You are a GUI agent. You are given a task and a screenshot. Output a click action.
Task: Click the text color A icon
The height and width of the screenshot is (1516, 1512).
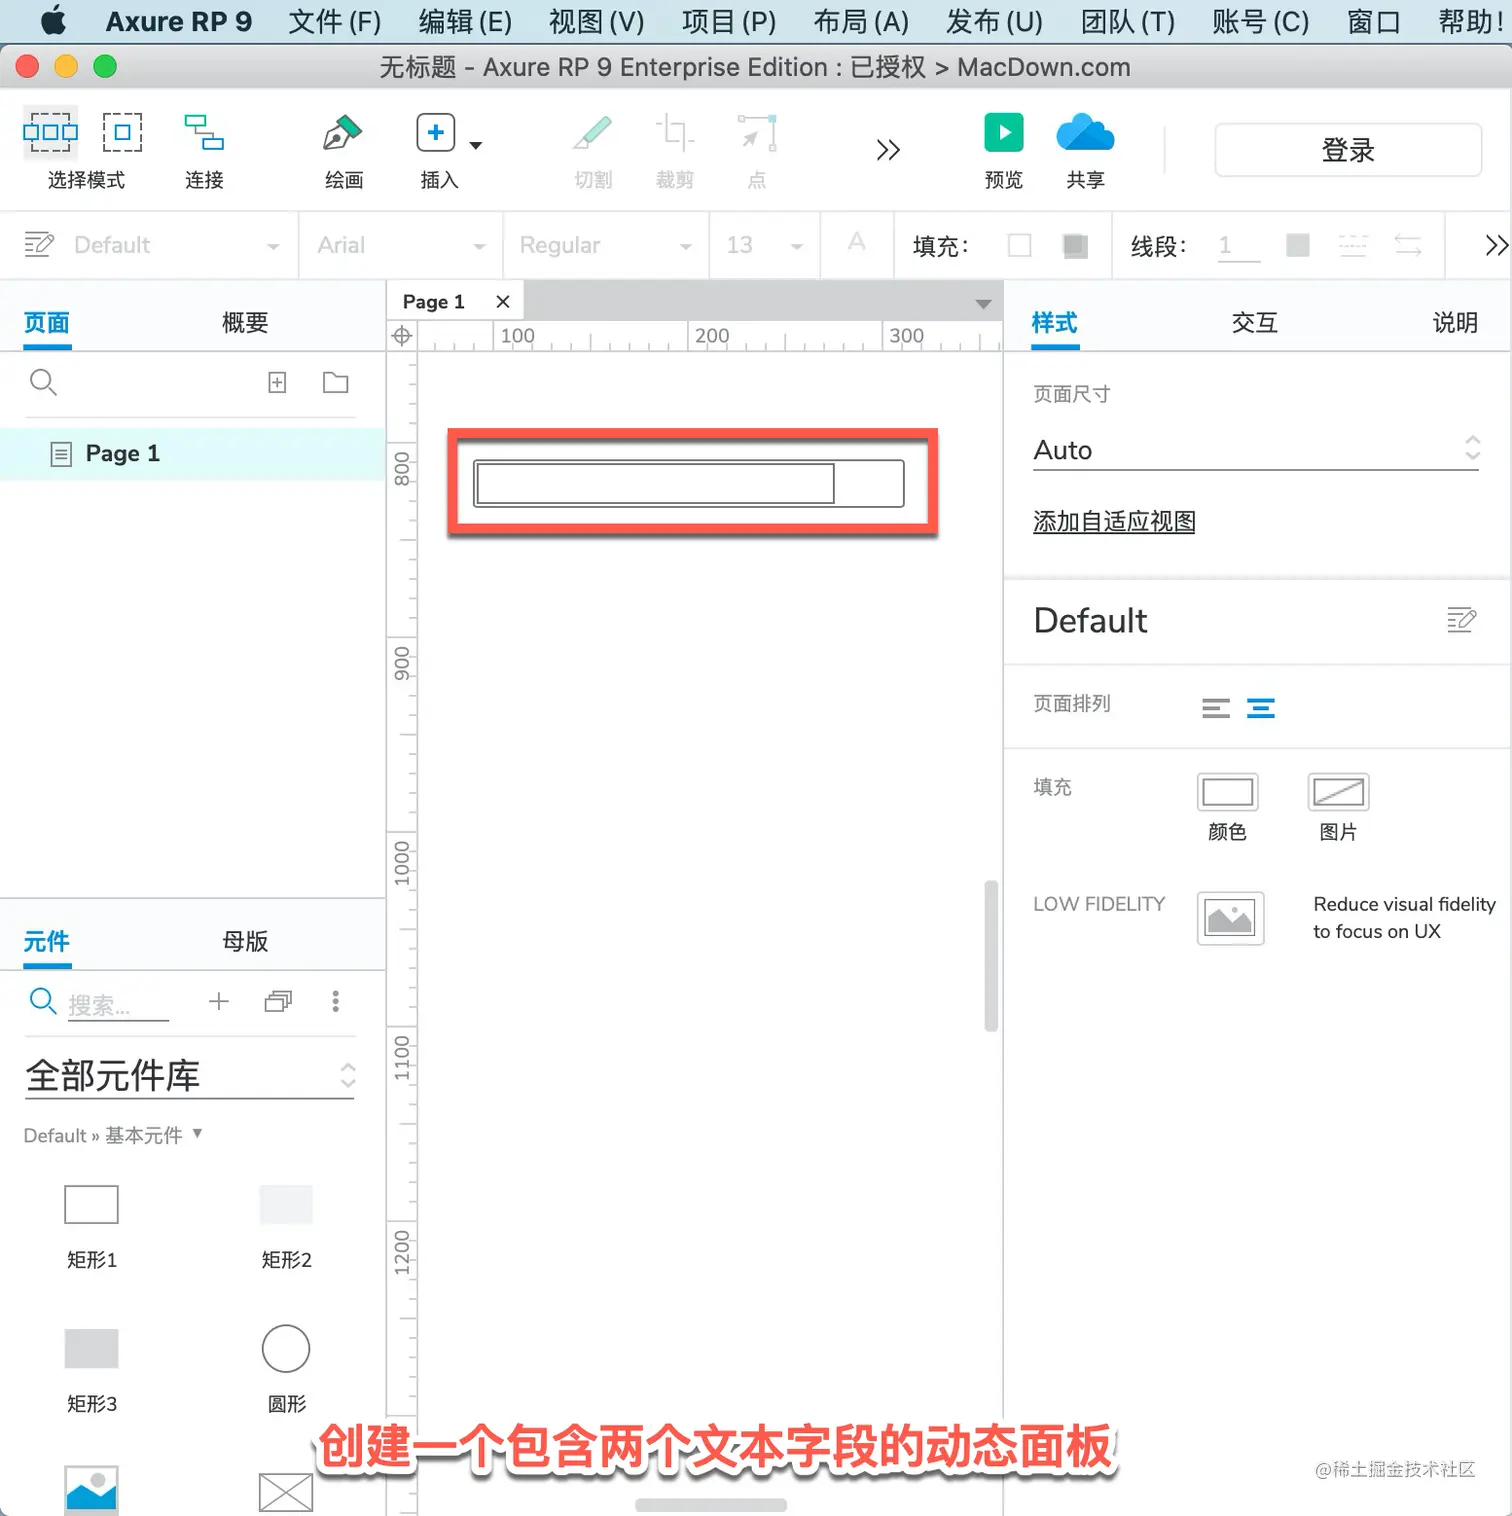(857, 241)
